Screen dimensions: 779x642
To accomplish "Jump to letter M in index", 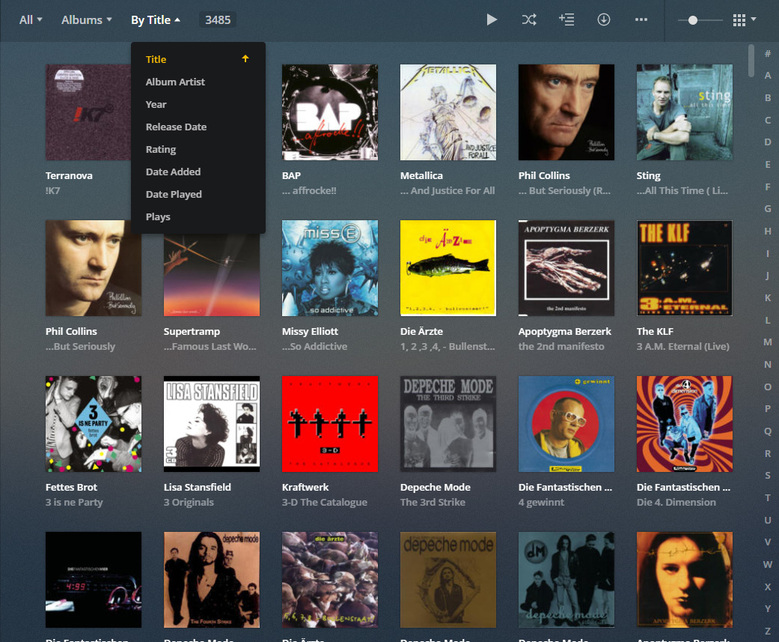I will tap(768, 342).
